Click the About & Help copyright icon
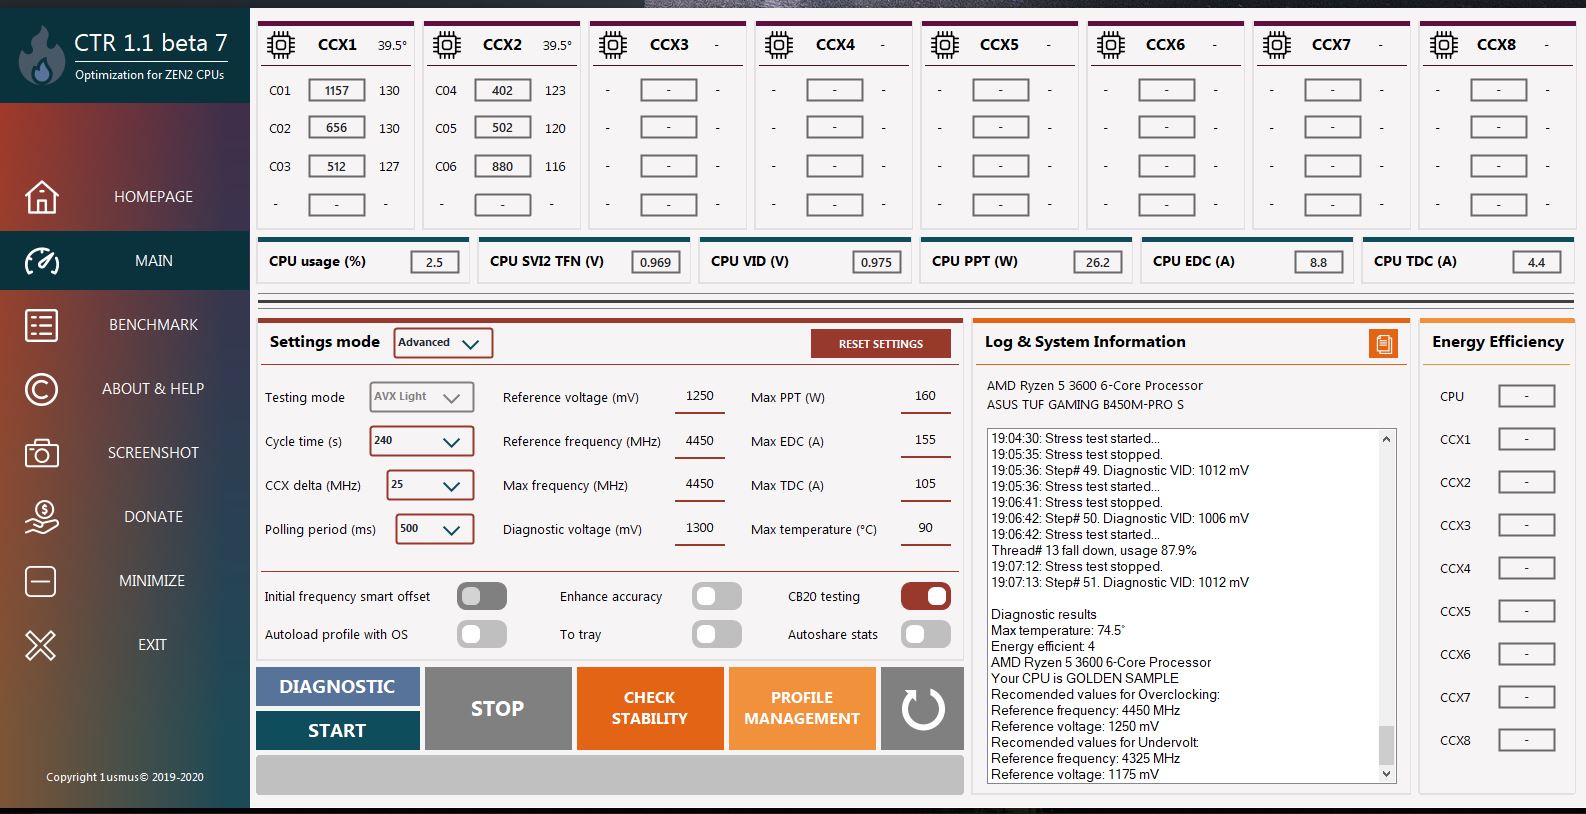 click(41, 389)
